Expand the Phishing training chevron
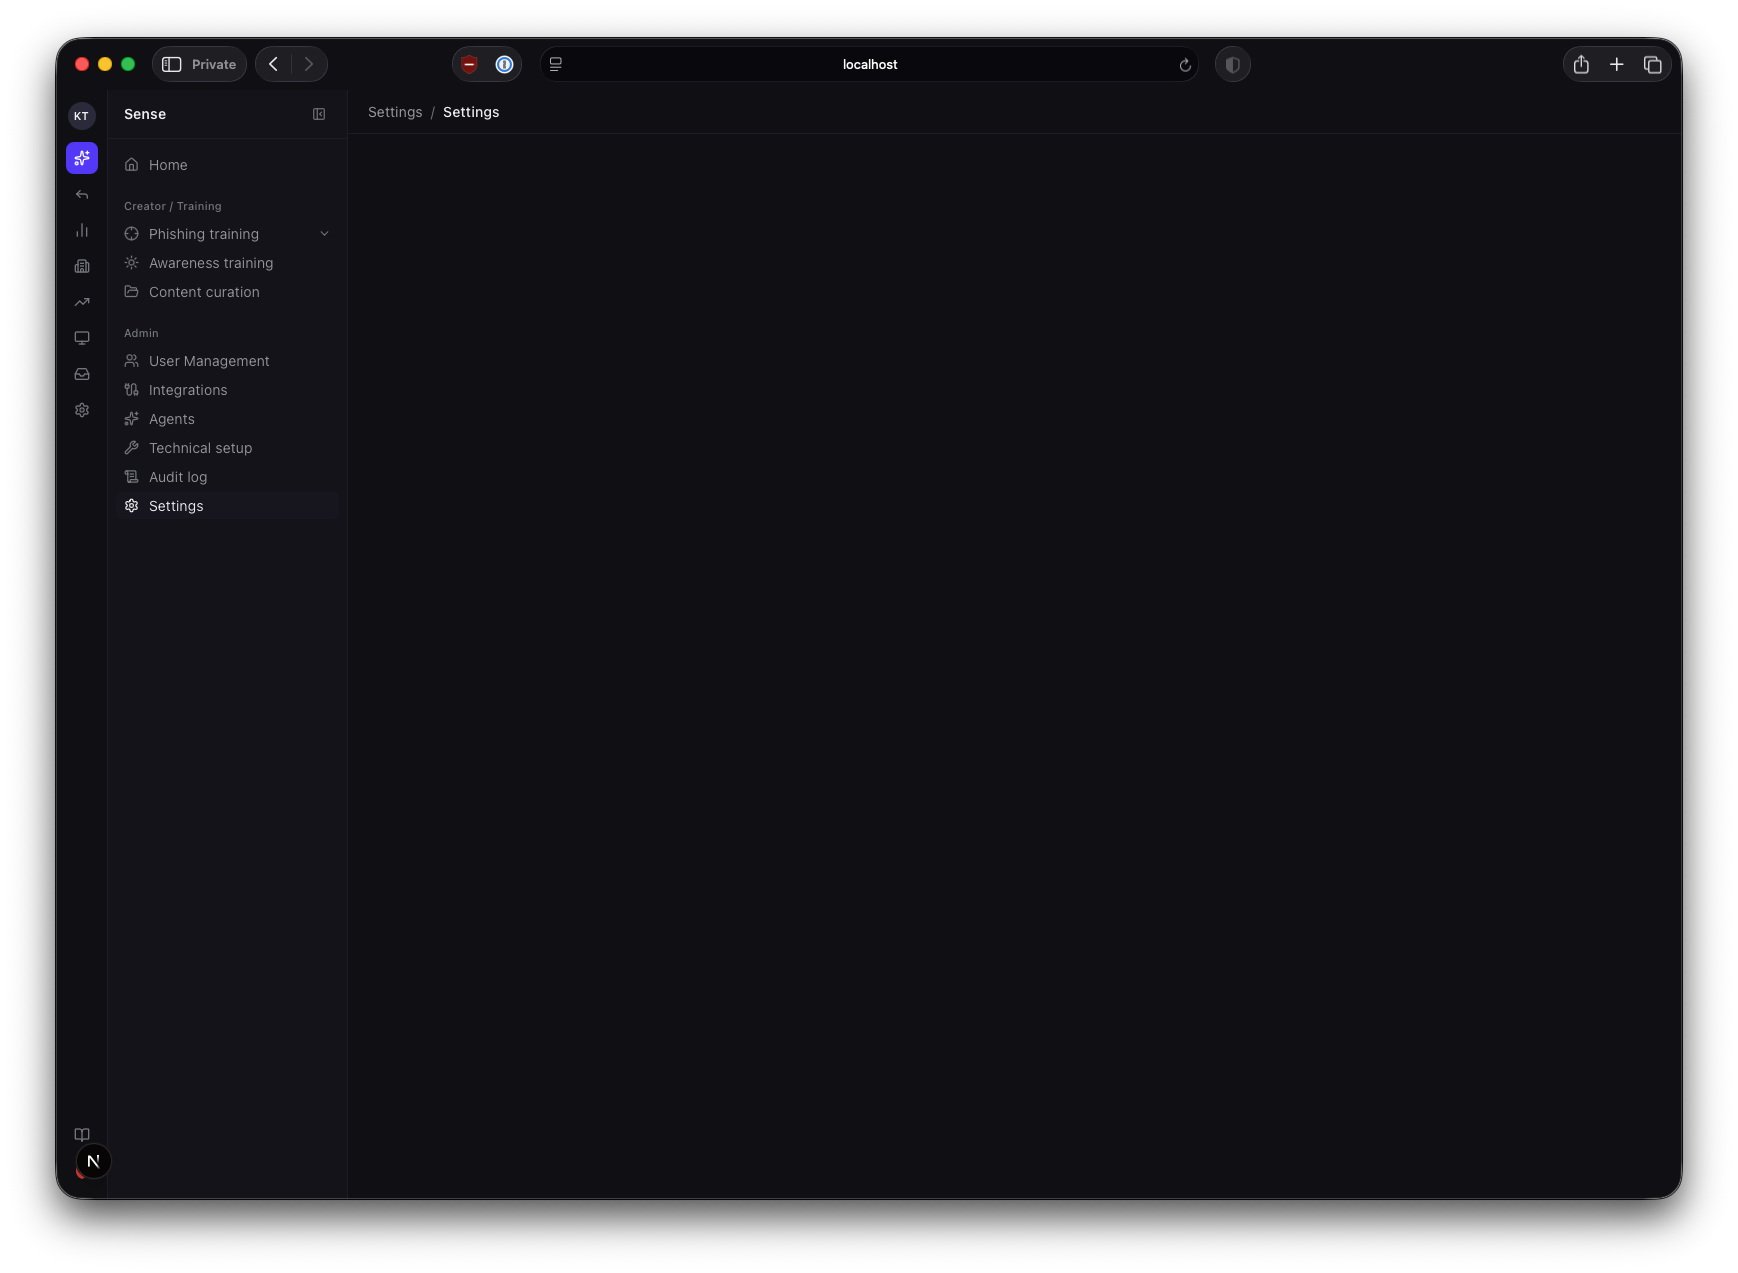Viewport: 1738px width, 1273px height. (324, 234)
